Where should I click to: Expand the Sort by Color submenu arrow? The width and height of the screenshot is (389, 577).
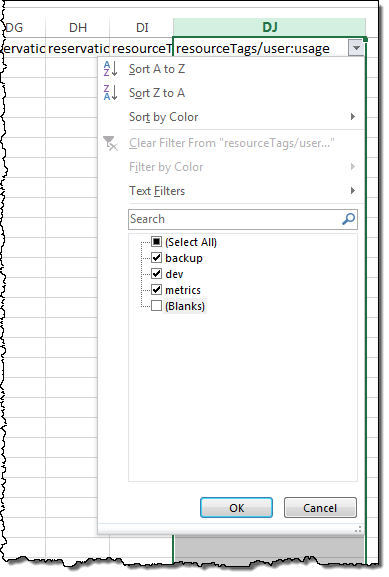click(x=353, y=117)
